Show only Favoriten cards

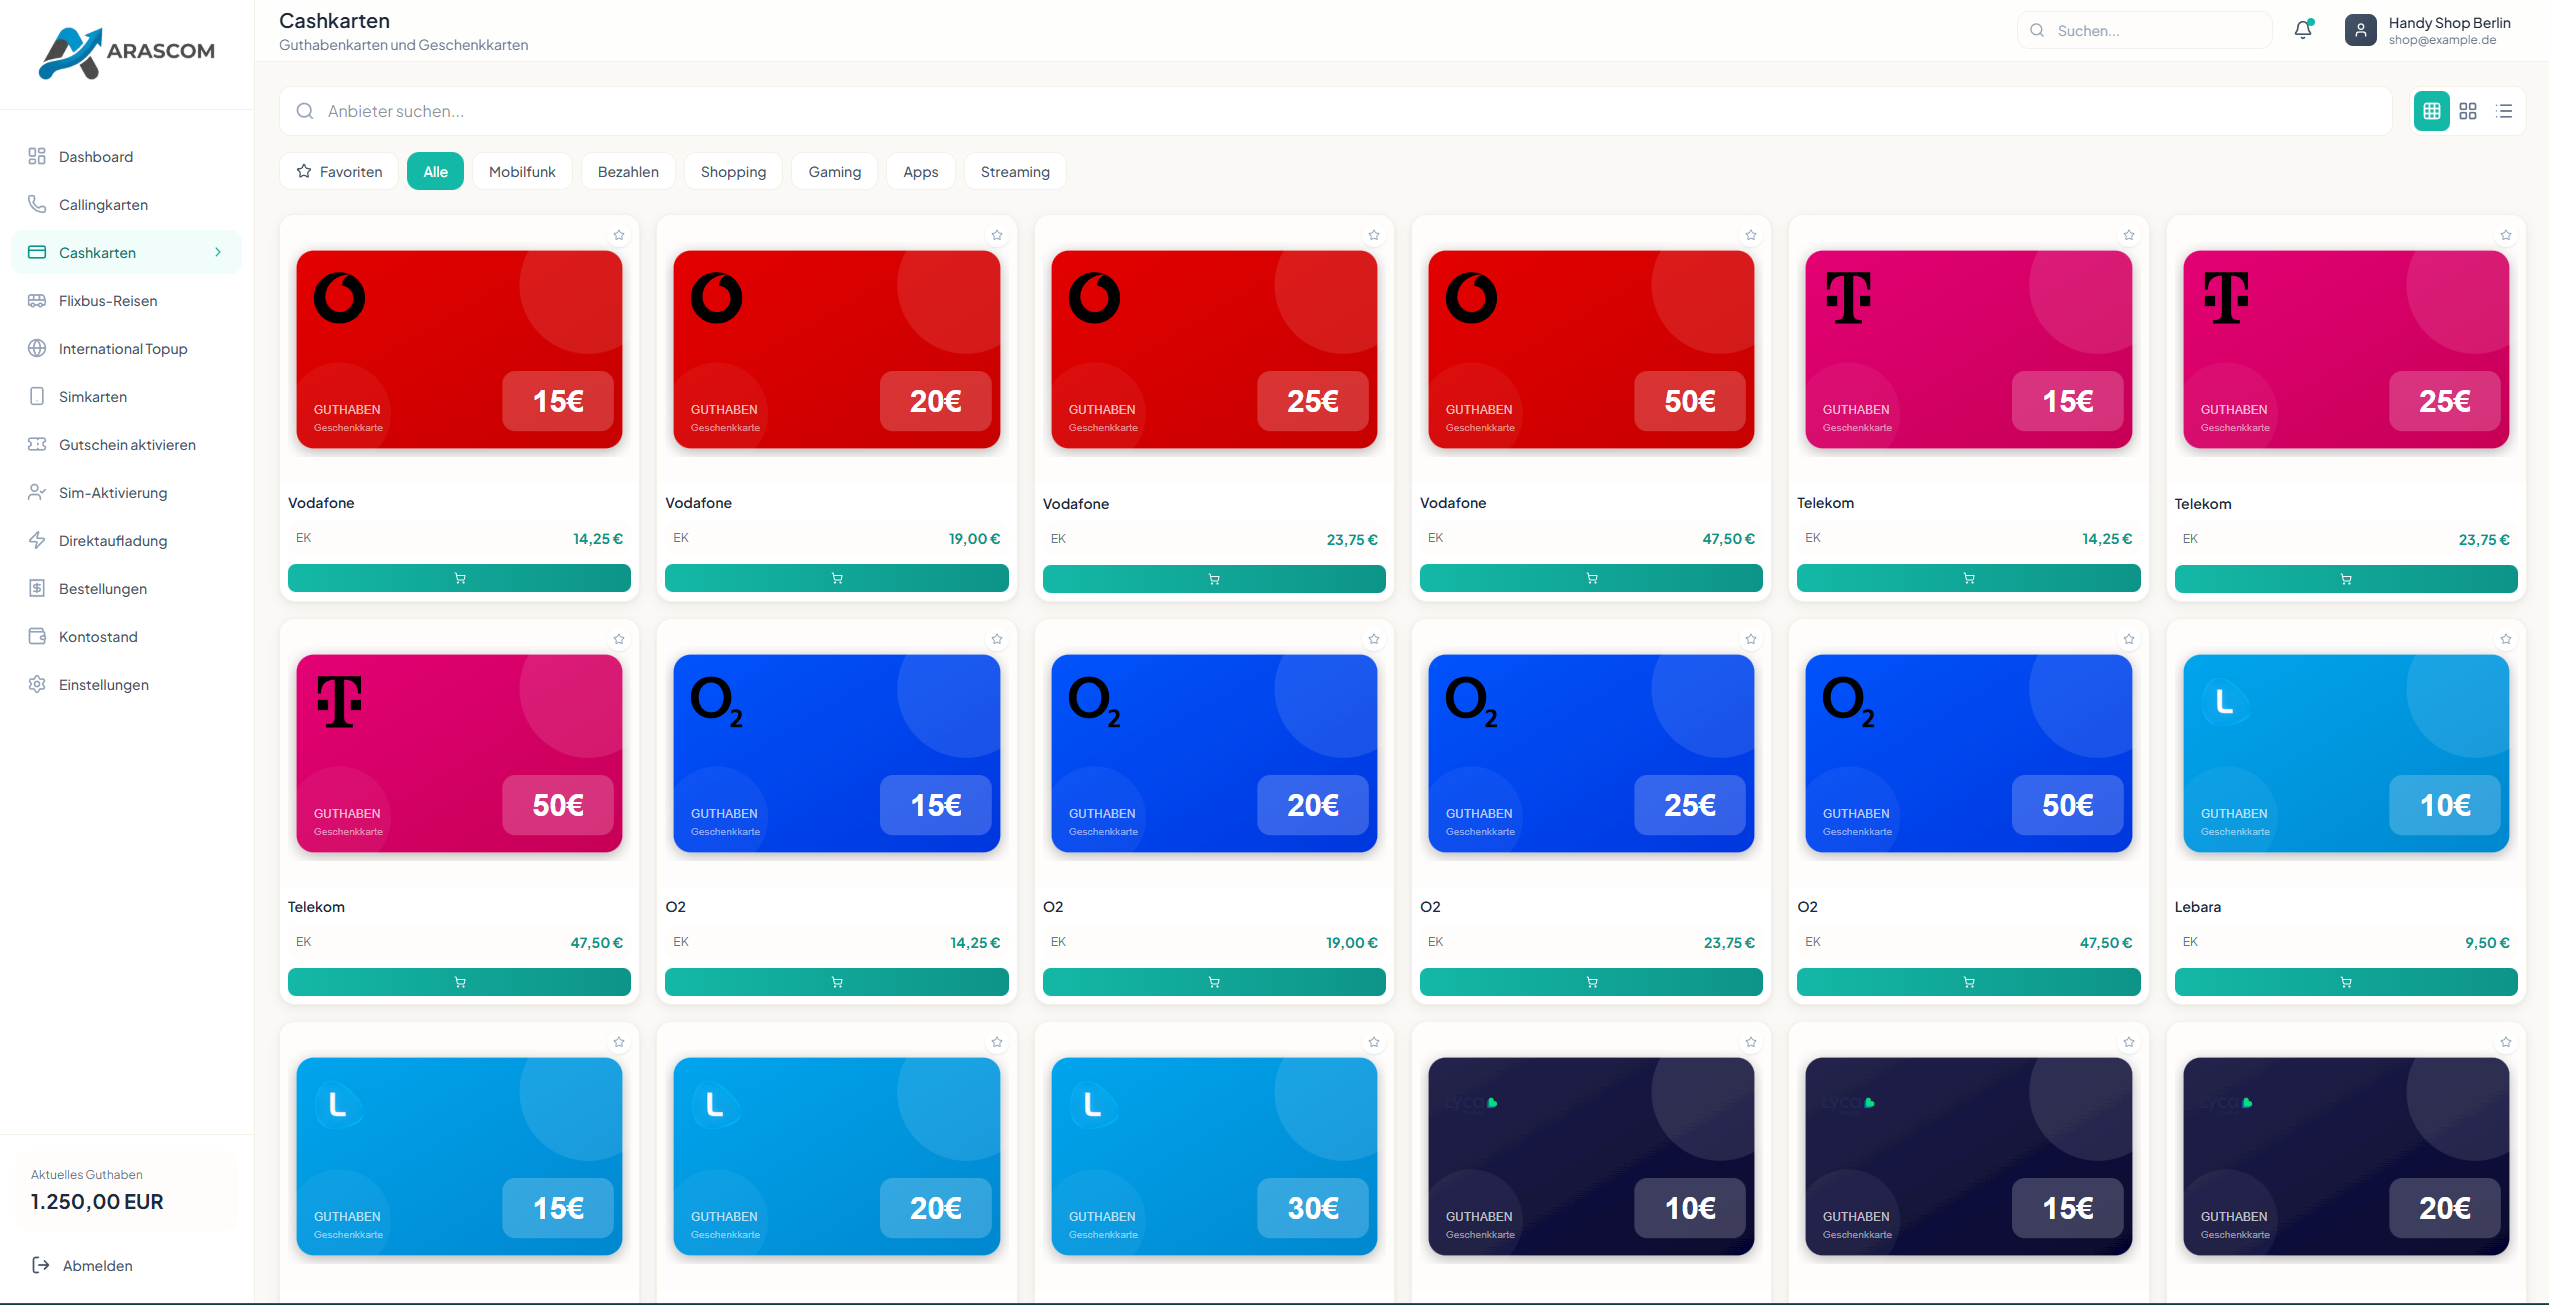pyautogui.click(x=339, y=172)
